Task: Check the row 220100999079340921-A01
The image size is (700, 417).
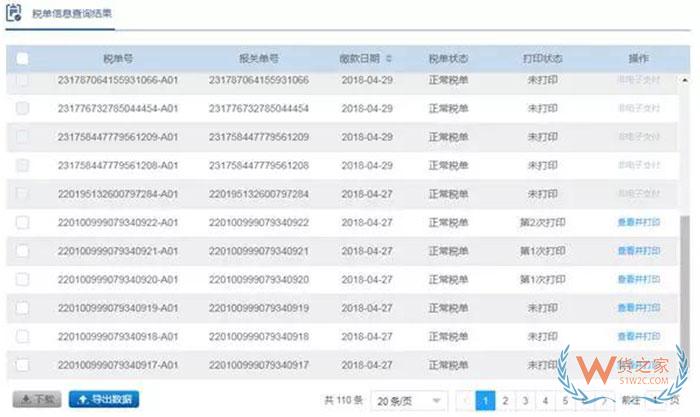Action: click(22, 251)
